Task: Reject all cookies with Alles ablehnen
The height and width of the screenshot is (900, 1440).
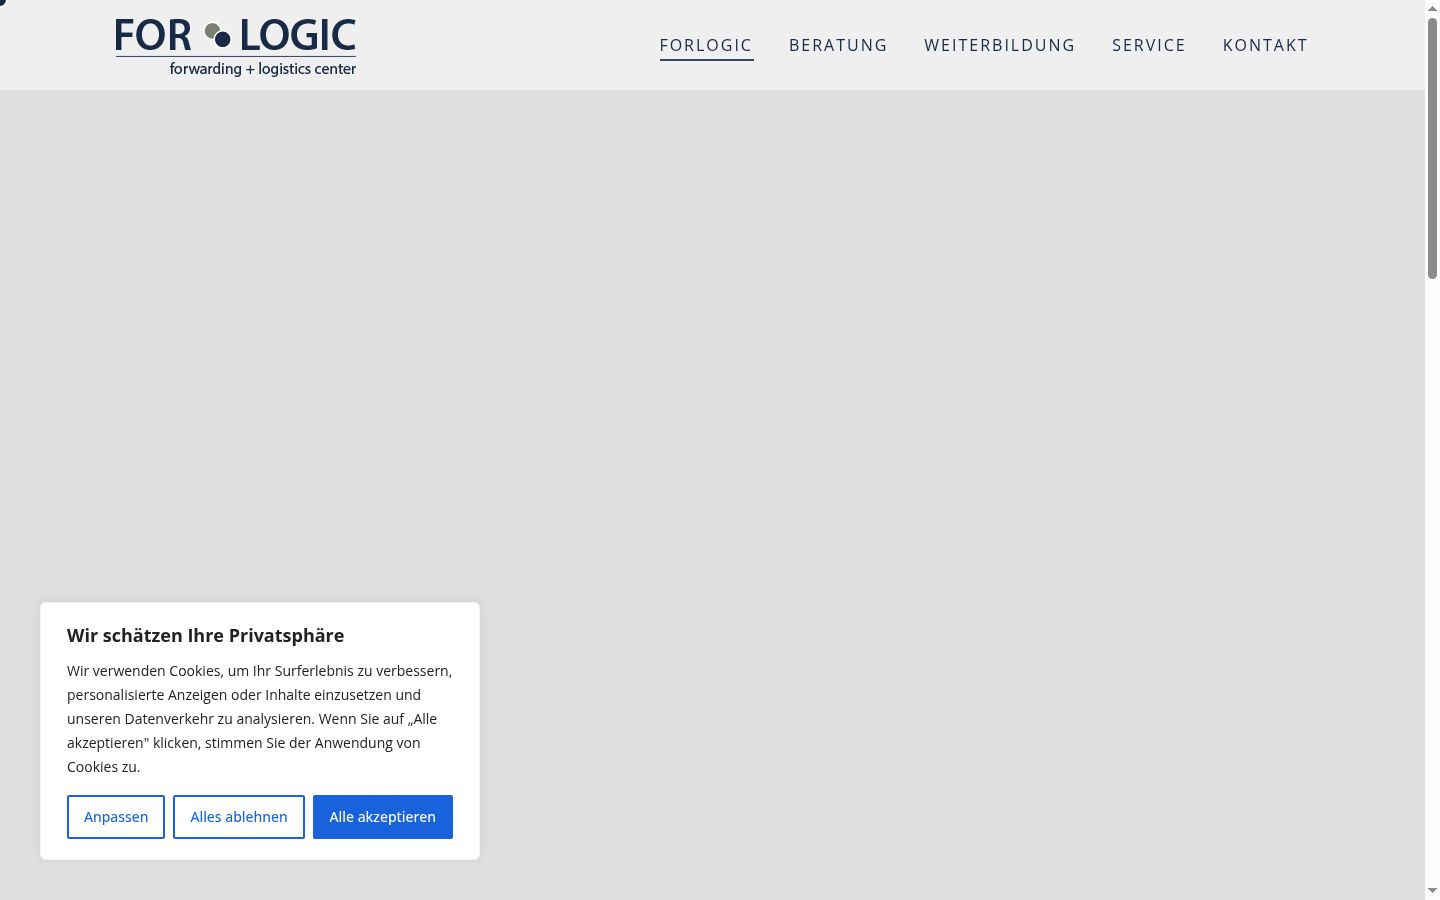Action: click(239, 817)
